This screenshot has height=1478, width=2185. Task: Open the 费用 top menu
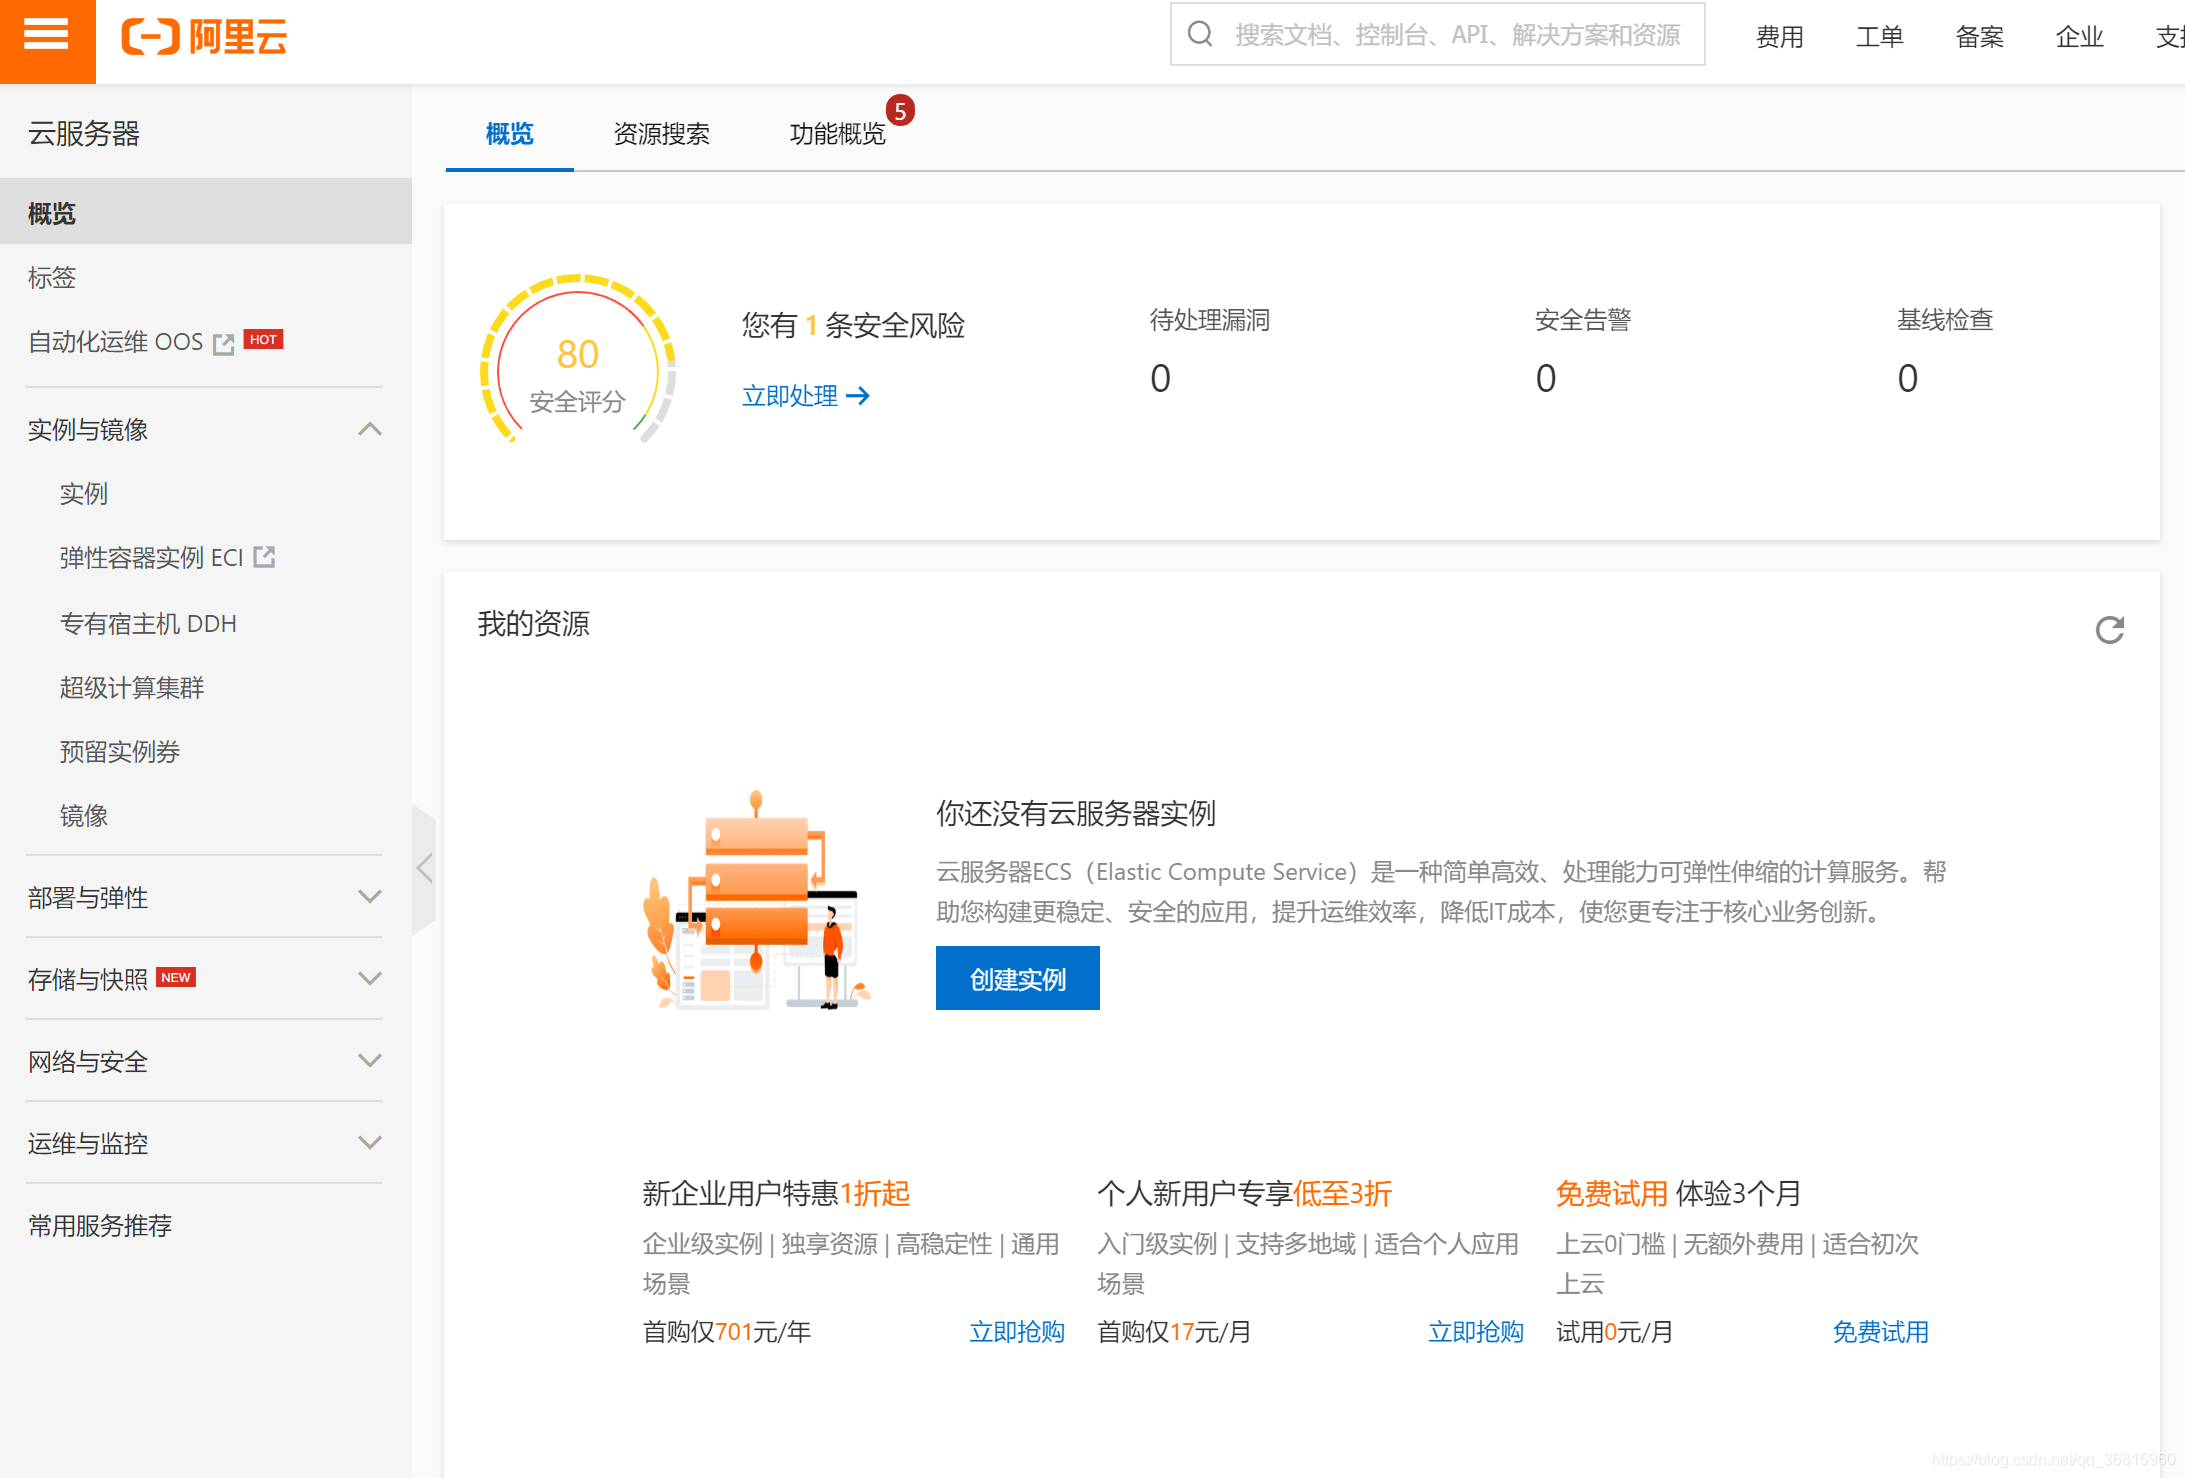[1780, 37]
